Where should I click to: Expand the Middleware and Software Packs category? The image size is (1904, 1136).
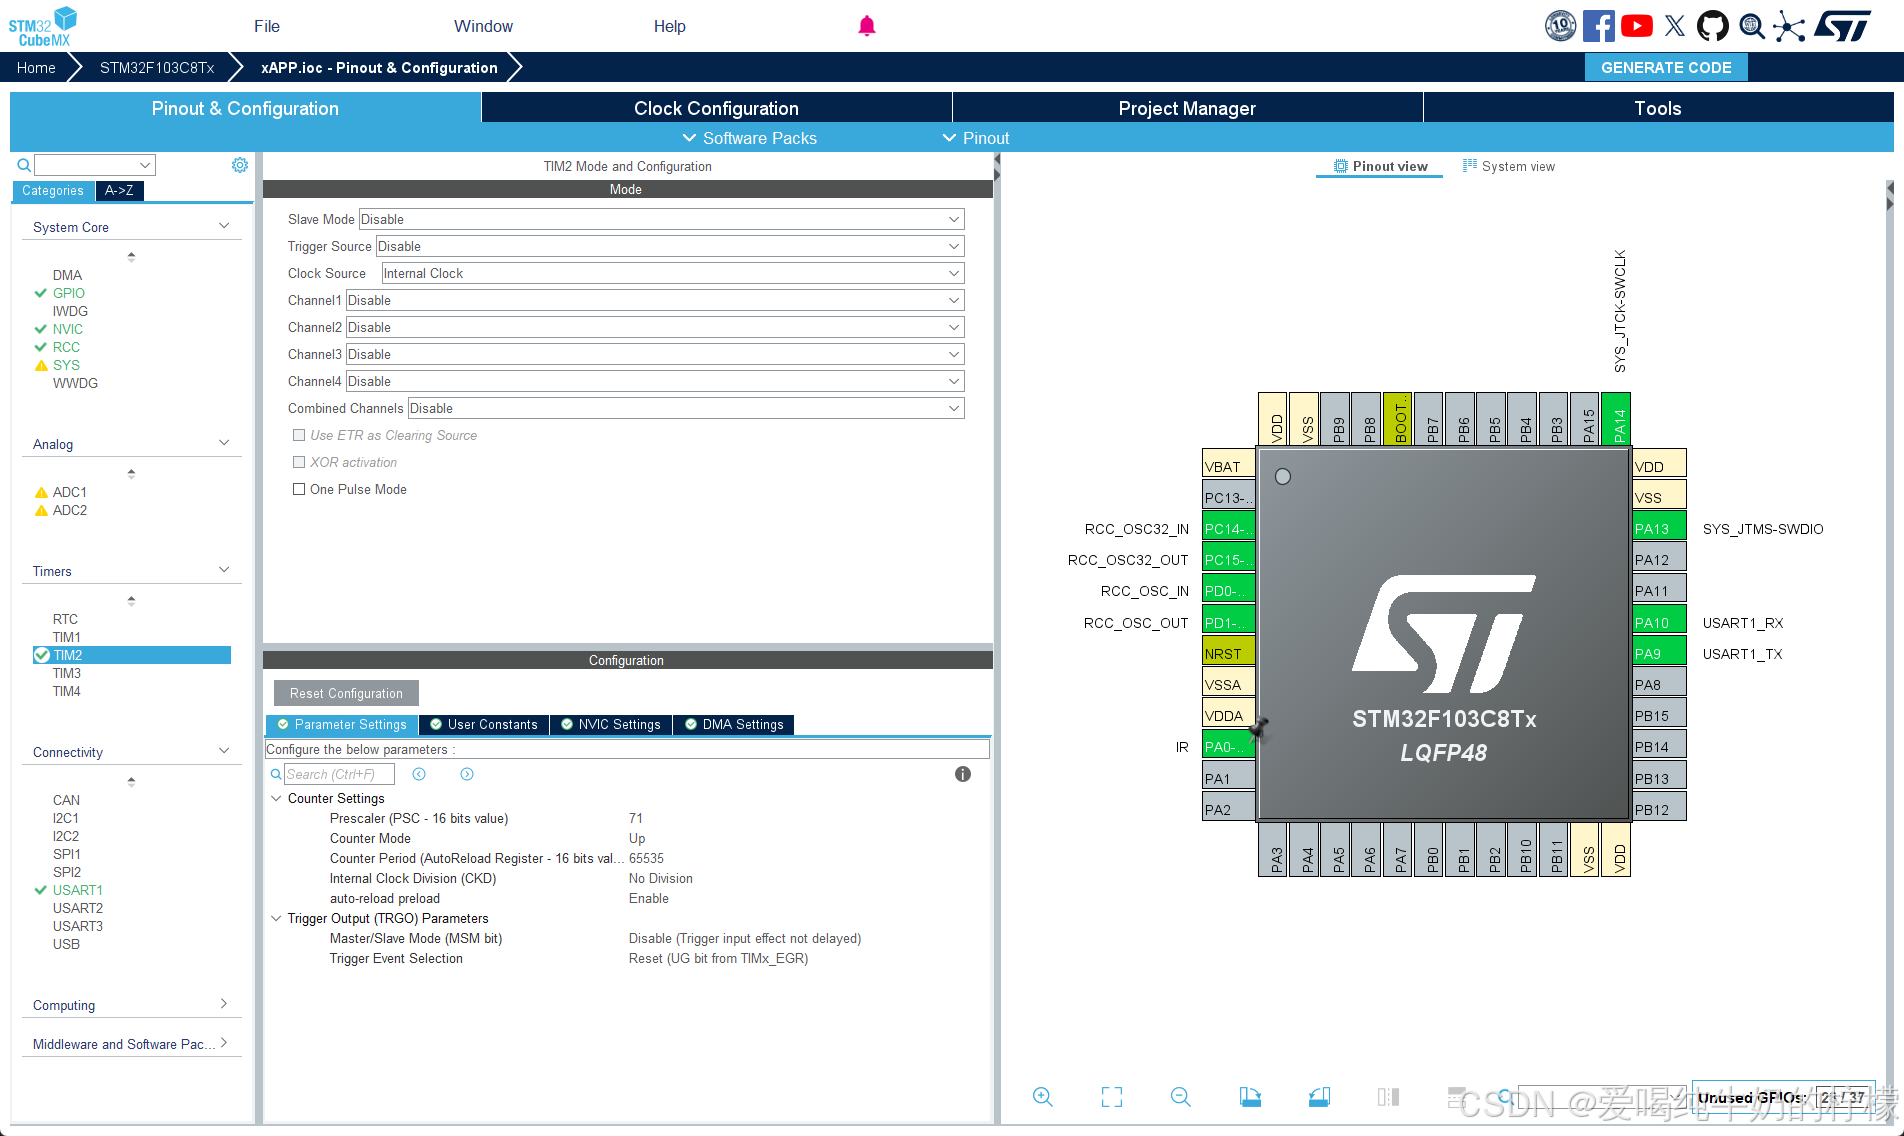(224, 1043)
